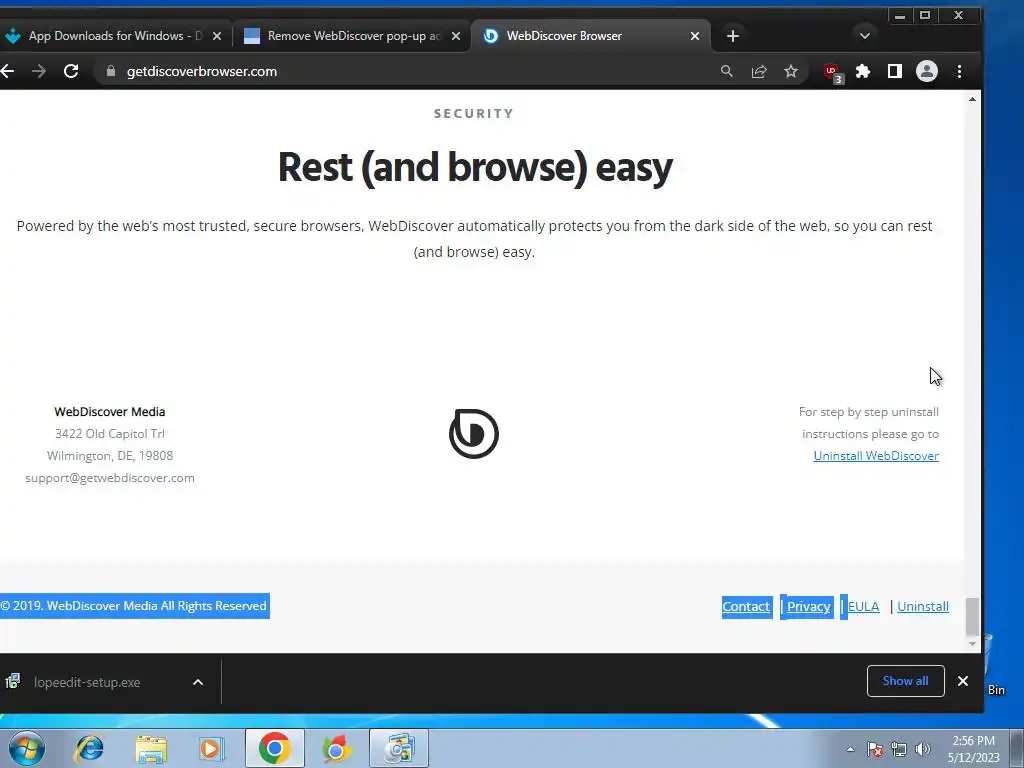The image size is (1024, 768).
Task: Click the browser forward arrow
Action: pyautogui.click(x=39, y=71)
